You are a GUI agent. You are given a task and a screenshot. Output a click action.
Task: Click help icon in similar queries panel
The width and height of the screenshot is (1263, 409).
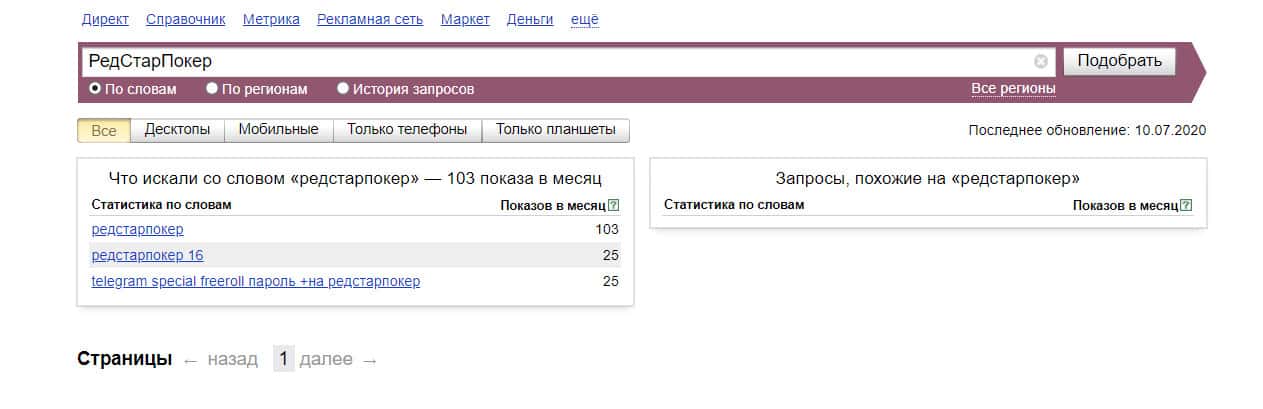point(1186,206)
